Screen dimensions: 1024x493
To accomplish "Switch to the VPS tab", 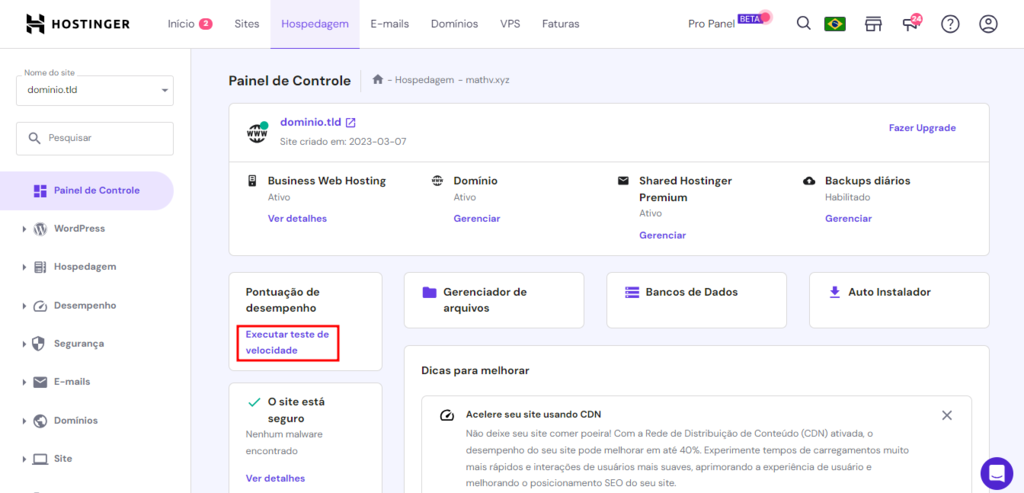I will 510,24.
